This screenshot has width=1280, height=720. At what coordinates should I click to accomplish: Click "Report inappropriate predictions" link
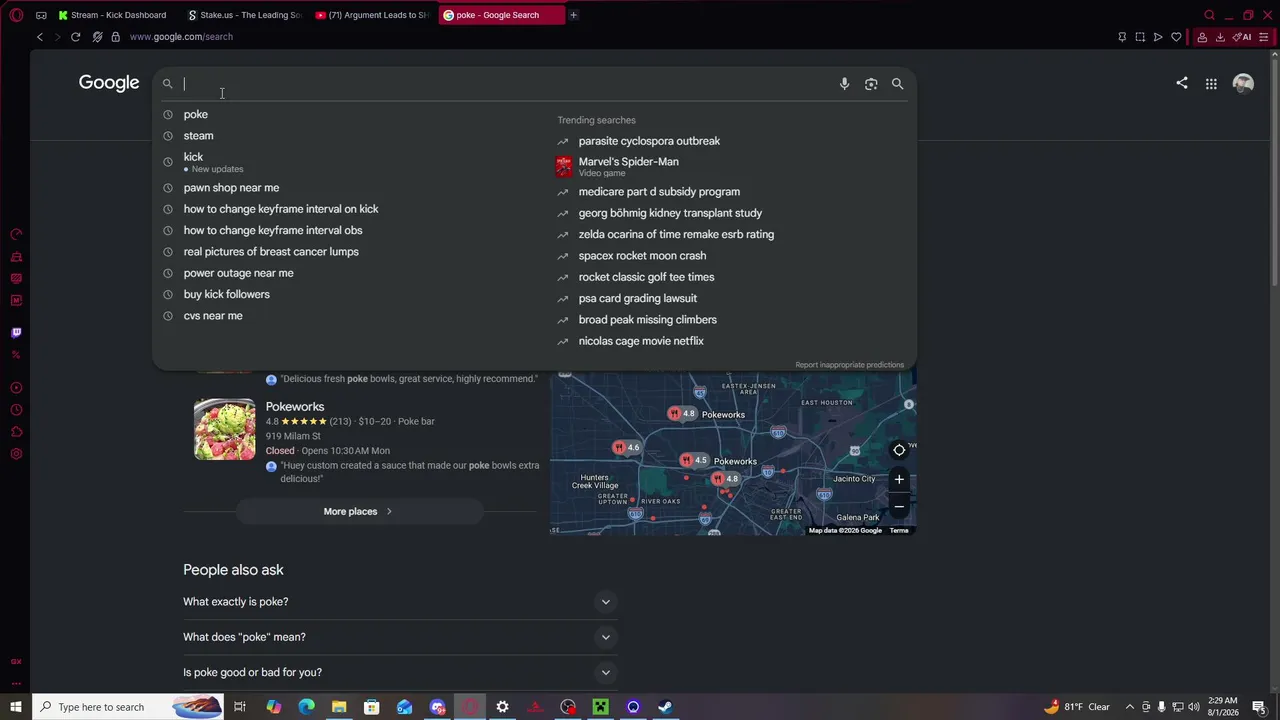(849, 365)
